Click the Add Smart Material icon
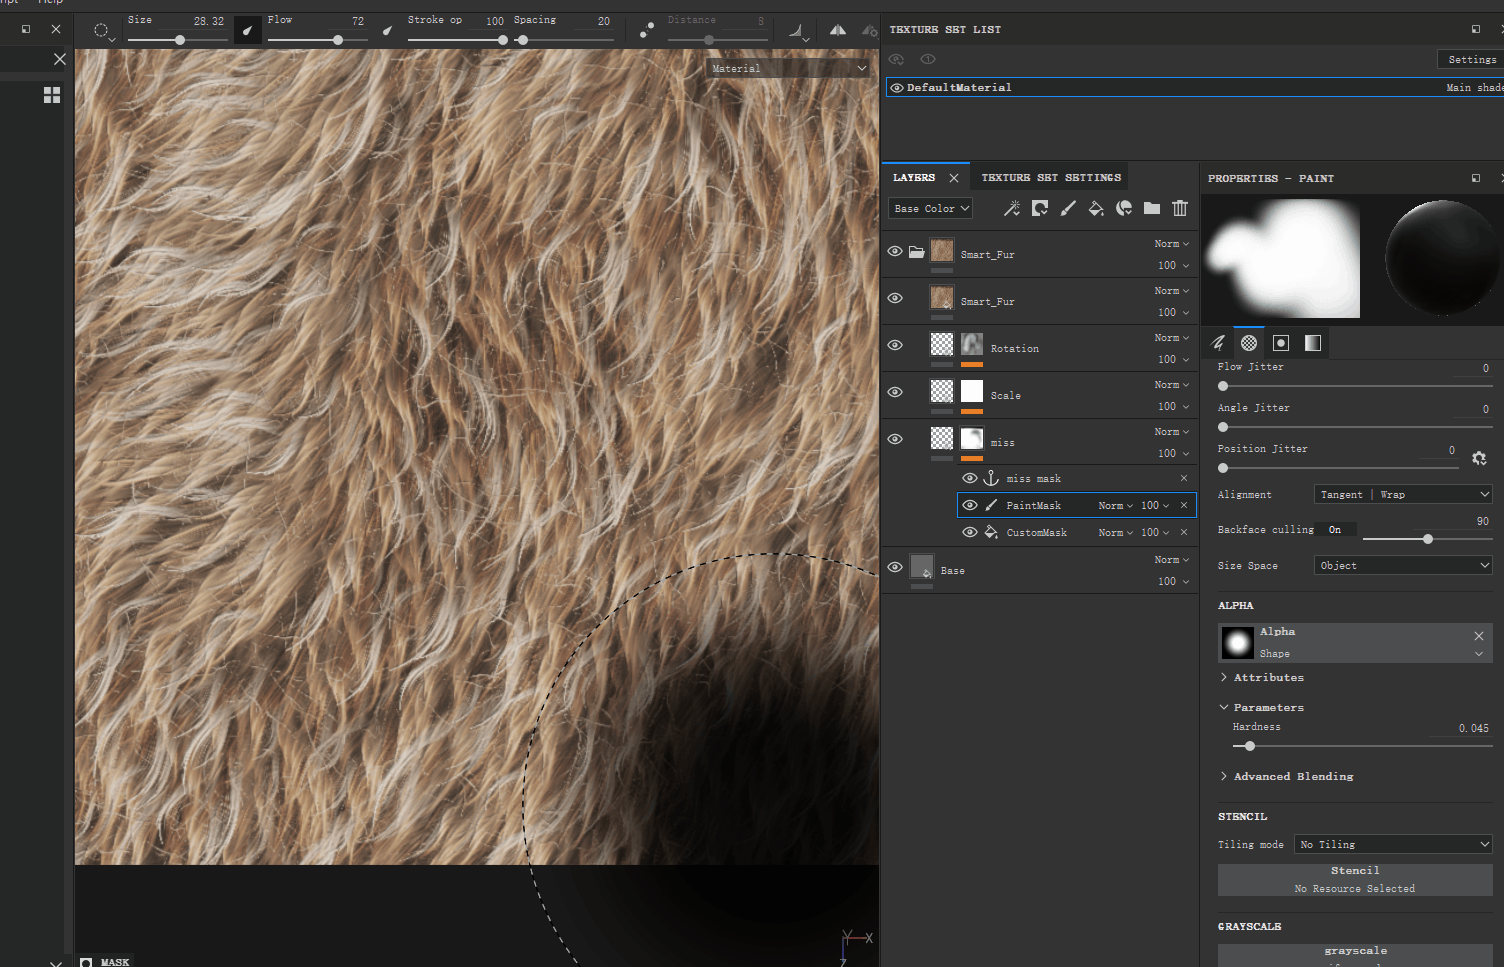The width and height of the screenshot is (1504, 967). tap(1124, 208)
